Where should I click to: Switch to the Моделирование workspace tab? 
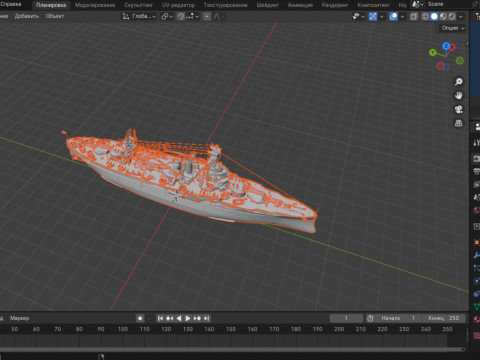pyautogui.click(x=95, y=5)
